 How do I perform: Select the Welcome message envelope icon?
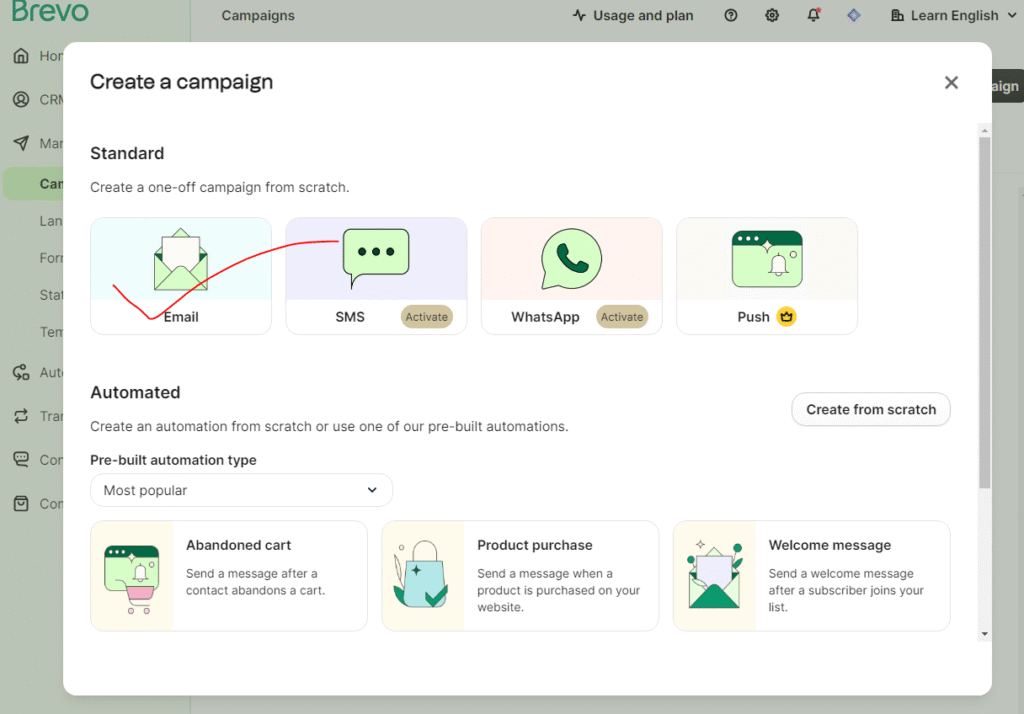(714, 576)
